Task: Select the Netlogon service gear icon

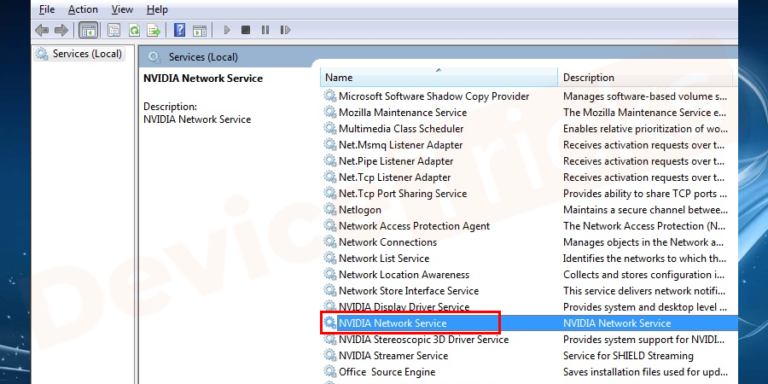Action: pos(330,210)
